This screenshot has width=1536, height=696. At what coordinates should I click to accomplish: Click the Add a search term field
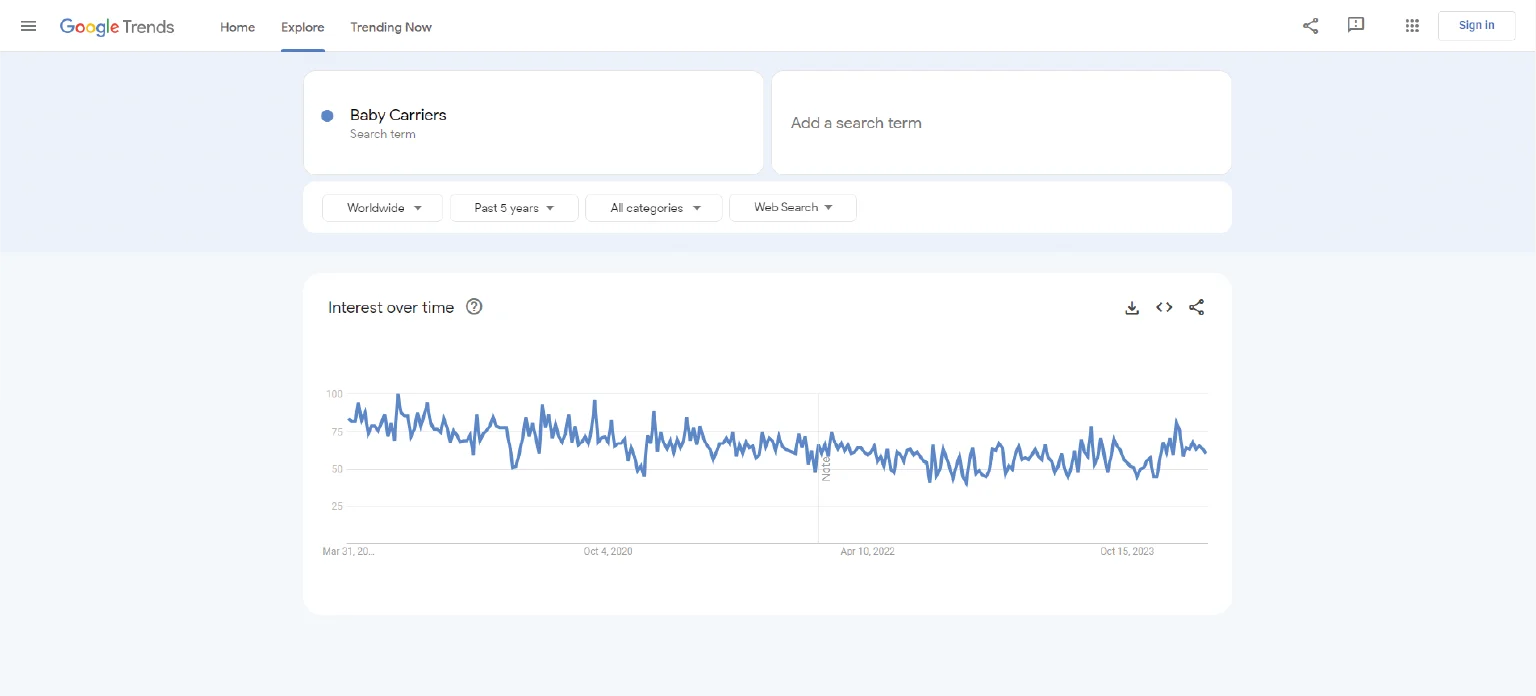1000,123
